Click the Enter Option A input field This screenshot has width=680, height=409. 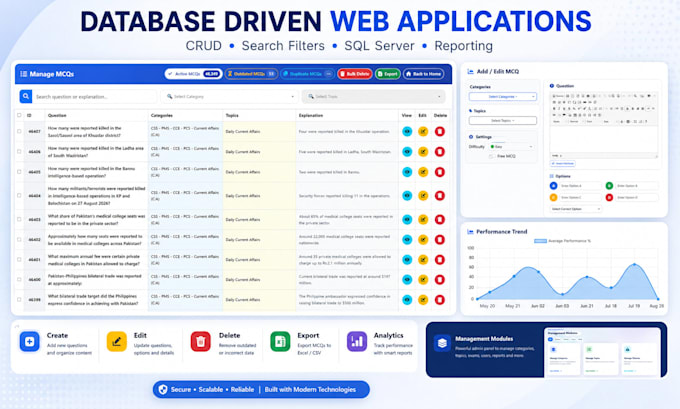[580, 186]
